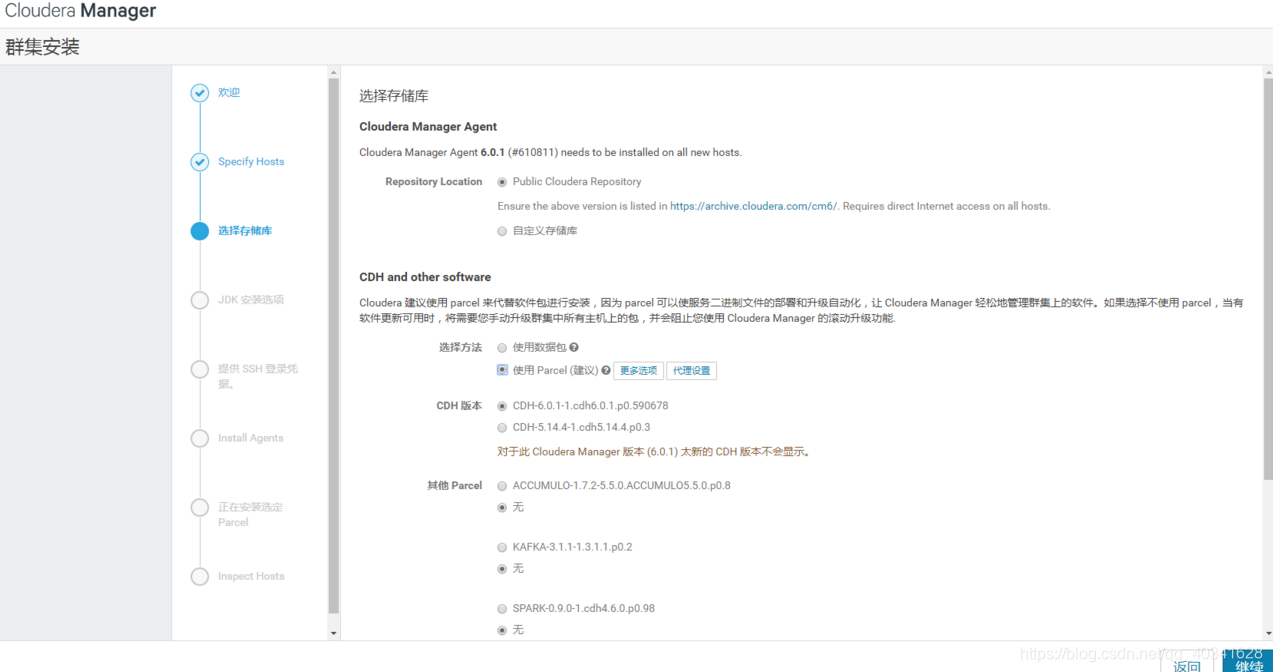This screenshot has width=1273, height=672.
Task: Open the Specify Hosts wizard step
Action: [251, 162]
